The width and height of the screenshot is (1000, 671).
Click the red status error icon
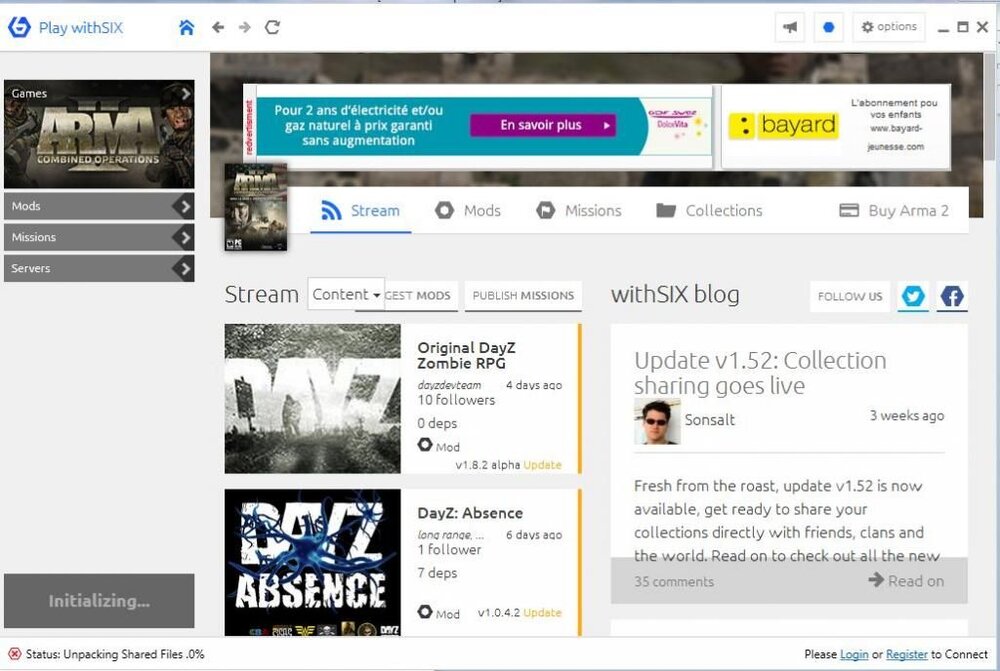tap(14, 654)
